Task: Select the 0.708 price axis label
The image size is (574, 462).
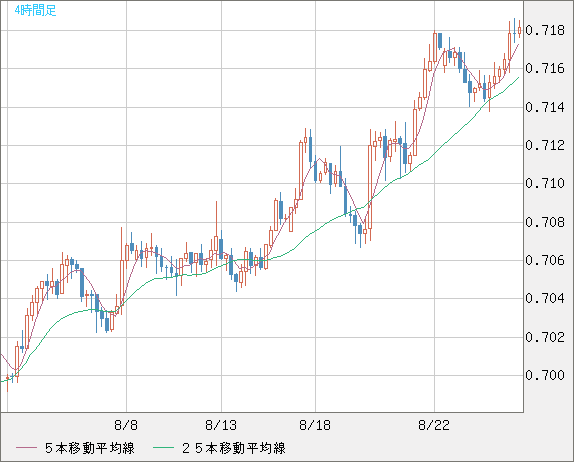Action: point(545,222)
